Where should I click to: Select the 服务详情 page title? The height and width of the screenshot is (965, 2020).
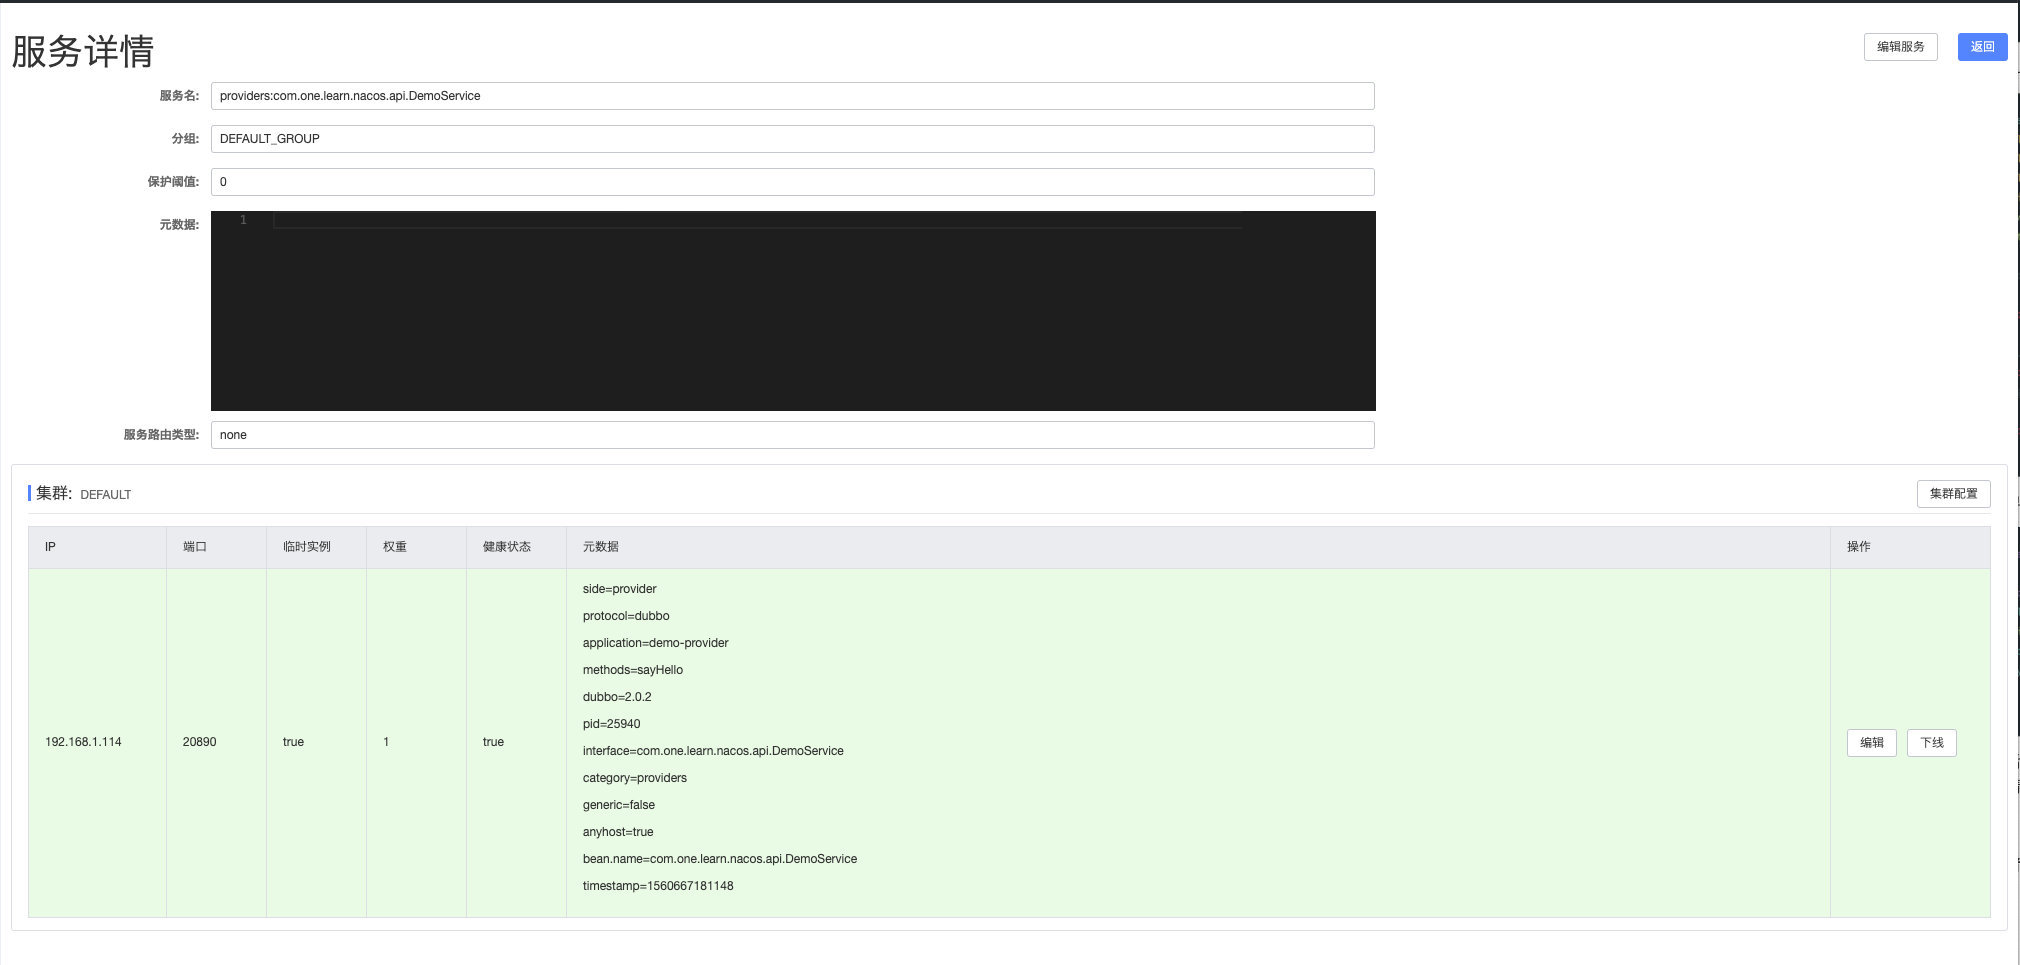click(x=83, y=51)
